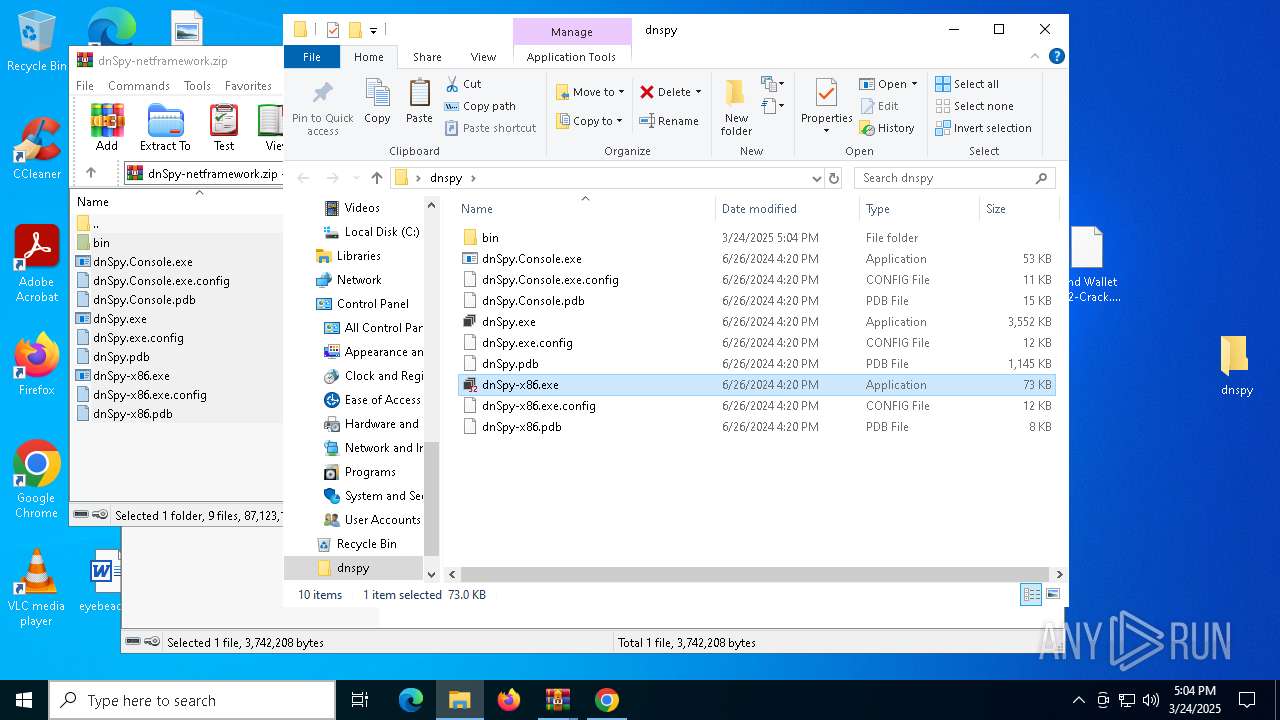Expand the Delete dropdown arrow
The height and width of the screenshot is (720, 1280).
(698, 92)
